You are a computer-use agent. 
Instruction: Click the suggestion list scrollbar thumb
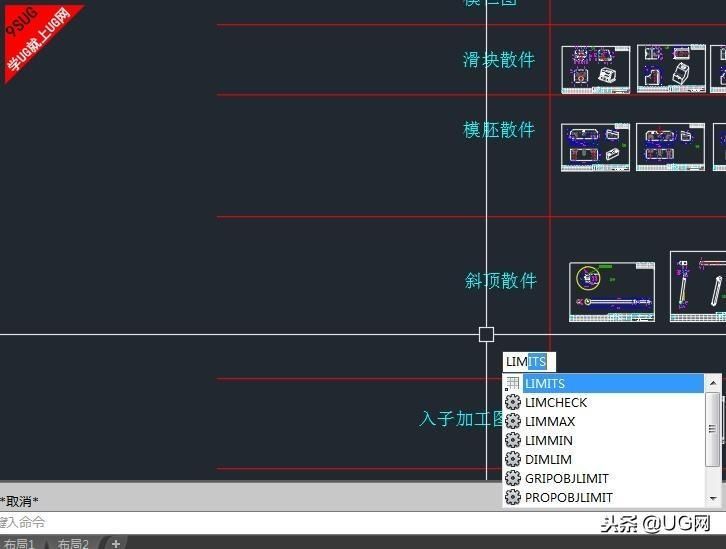(x=713, y=430)
